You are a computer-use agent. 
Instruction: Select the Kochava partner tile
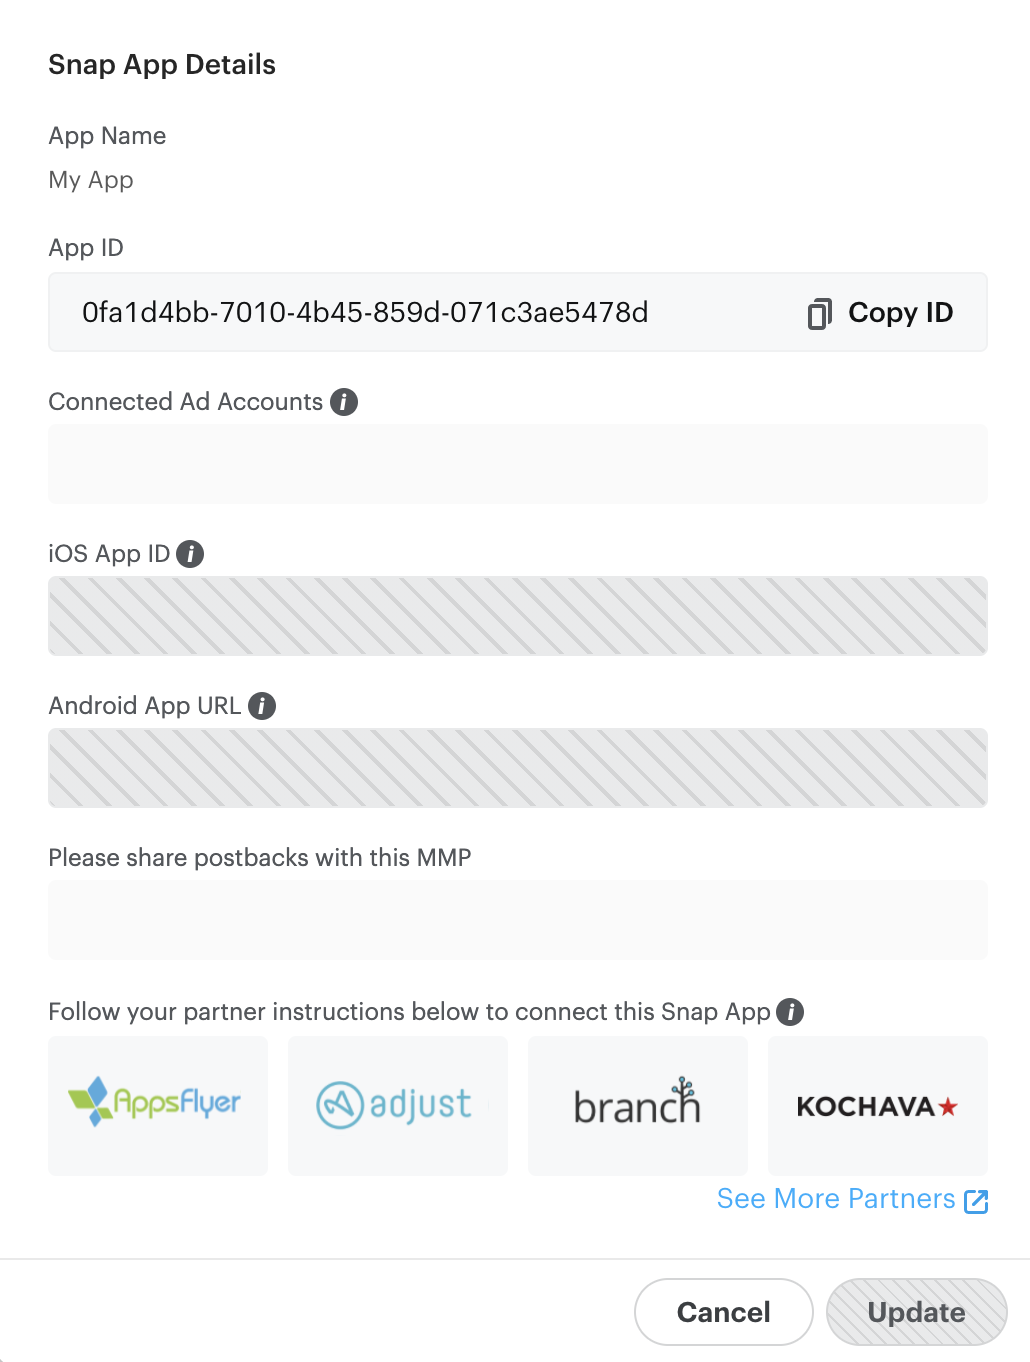[878, 1105]
